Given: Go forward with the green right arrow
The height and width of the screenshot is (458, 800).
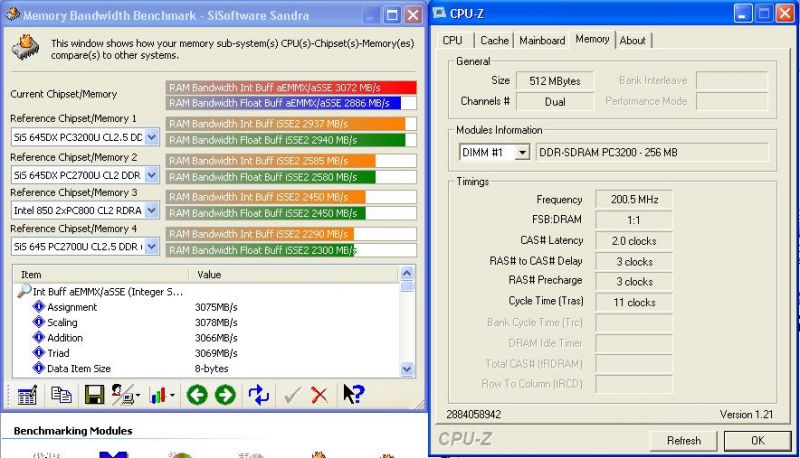Looking at the screenshot, I should pos(225,395).
